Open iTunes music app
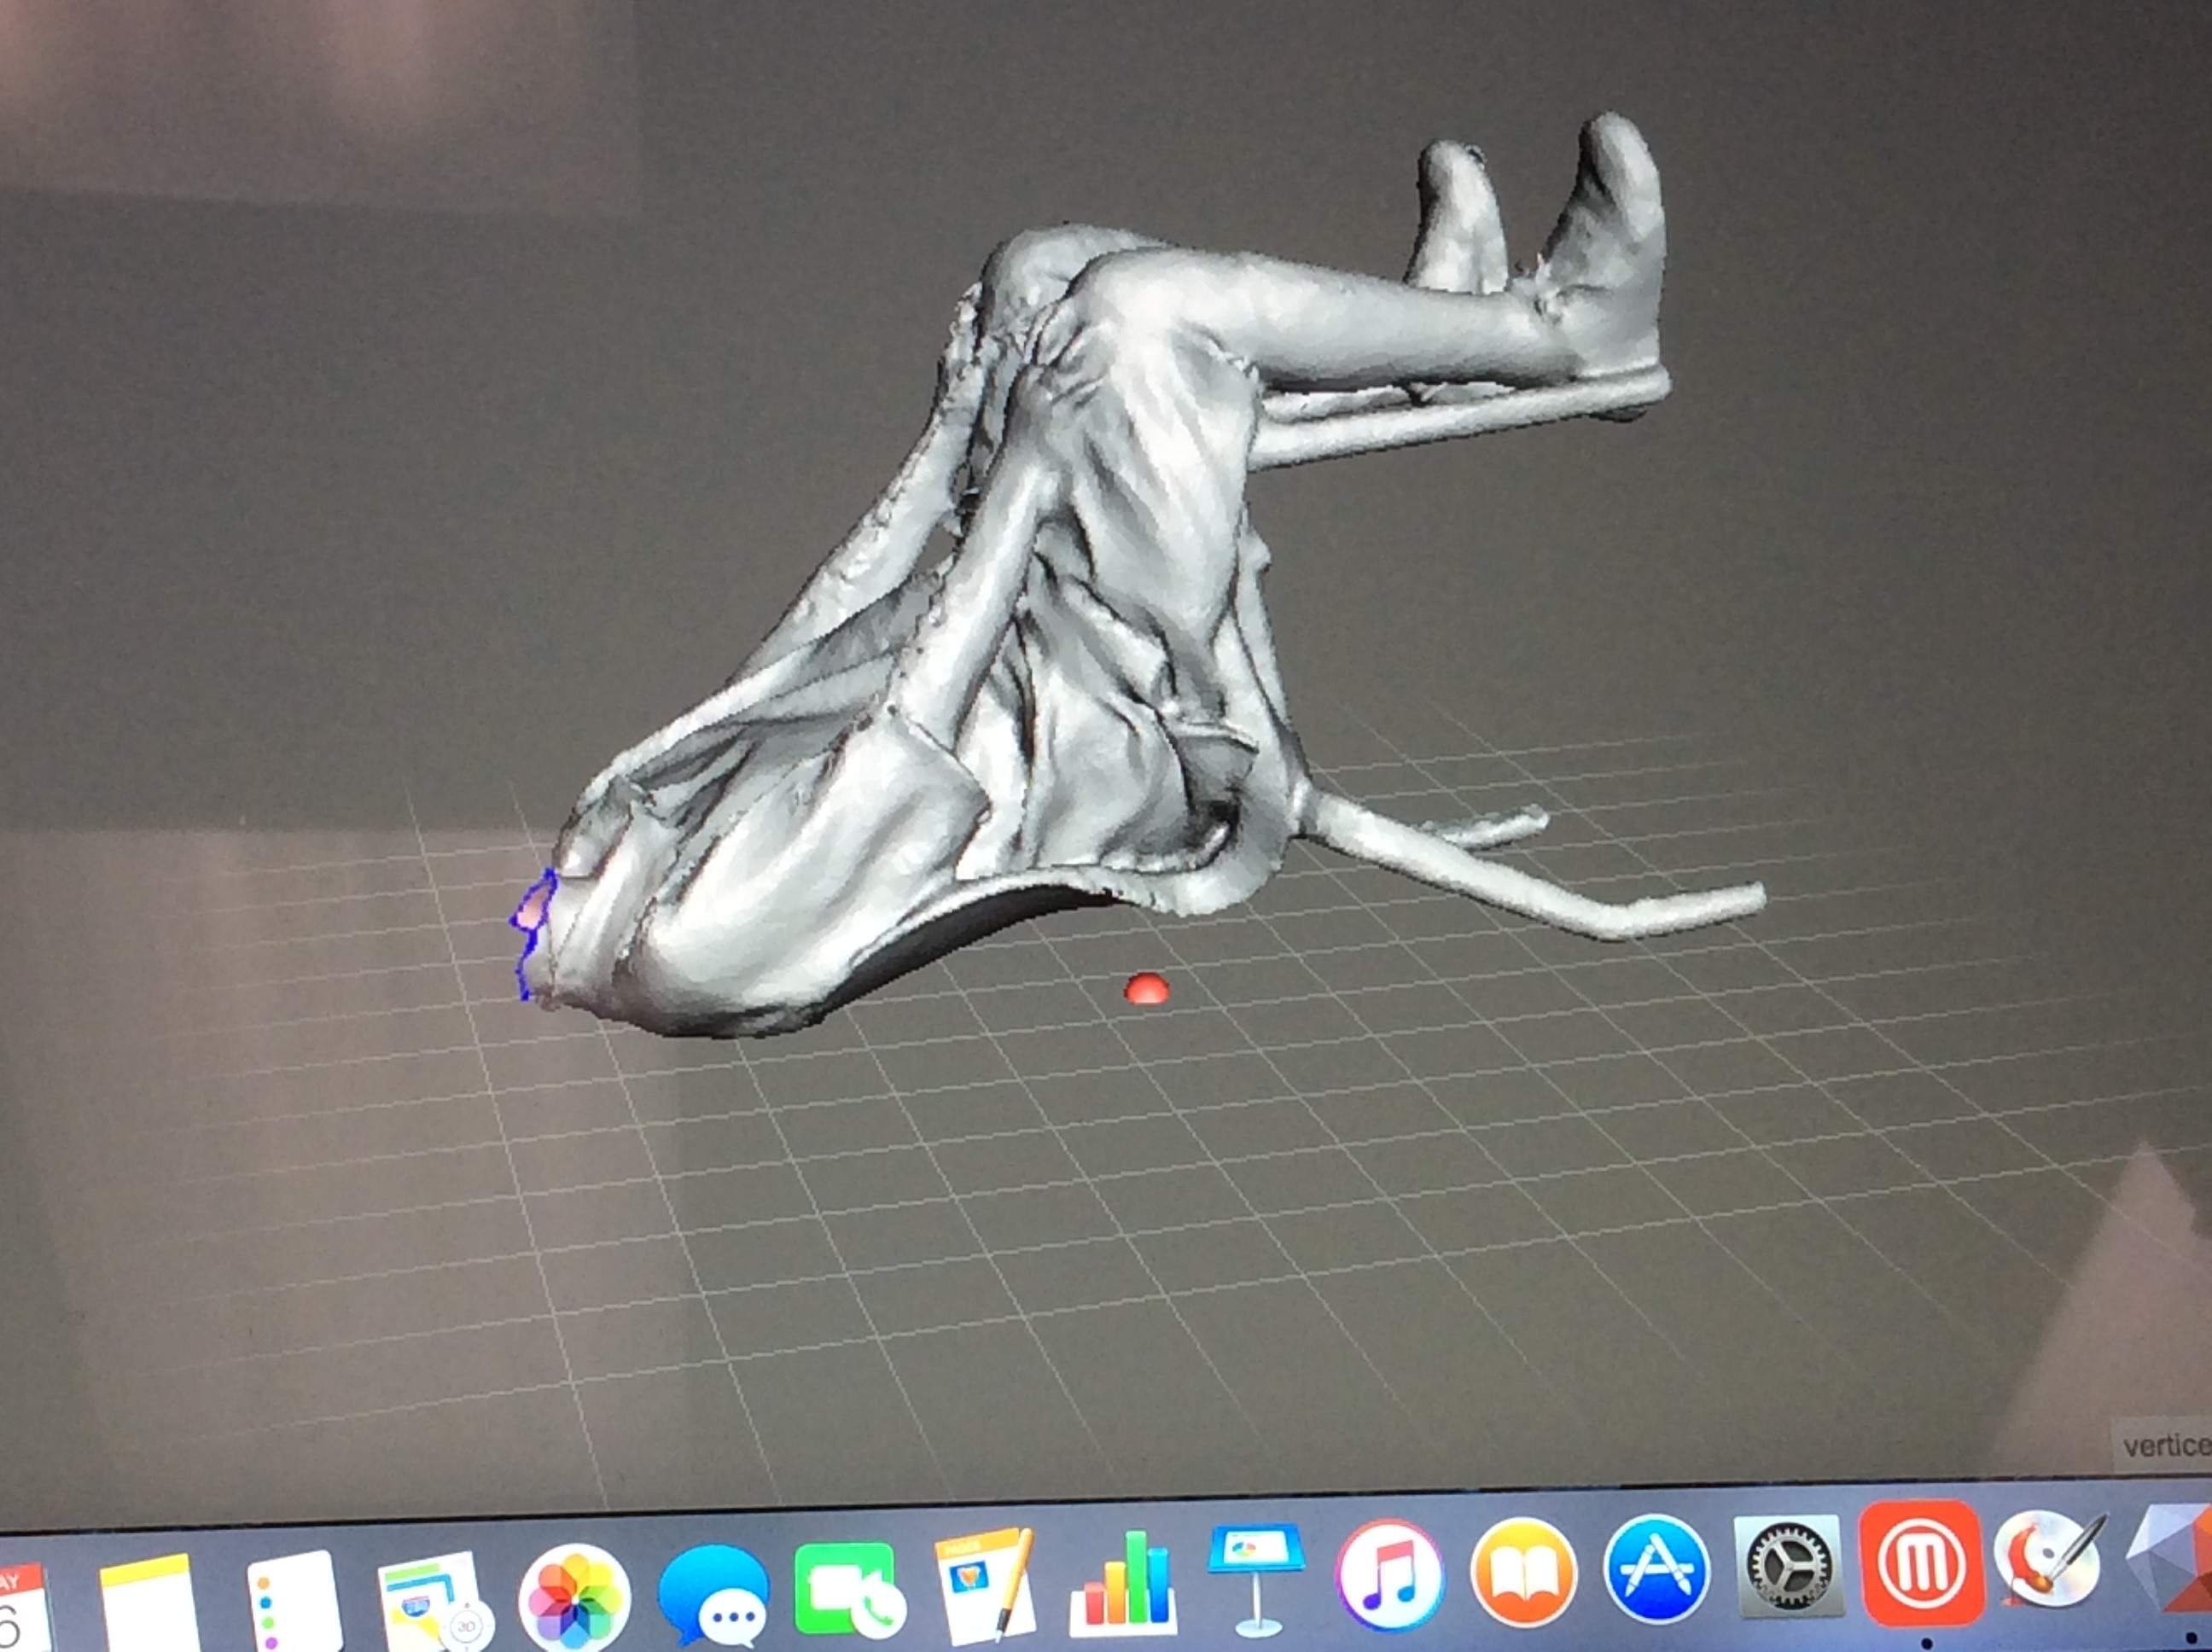This screenshot has width=2212, height=1652. click(x=1390, y=1574)
